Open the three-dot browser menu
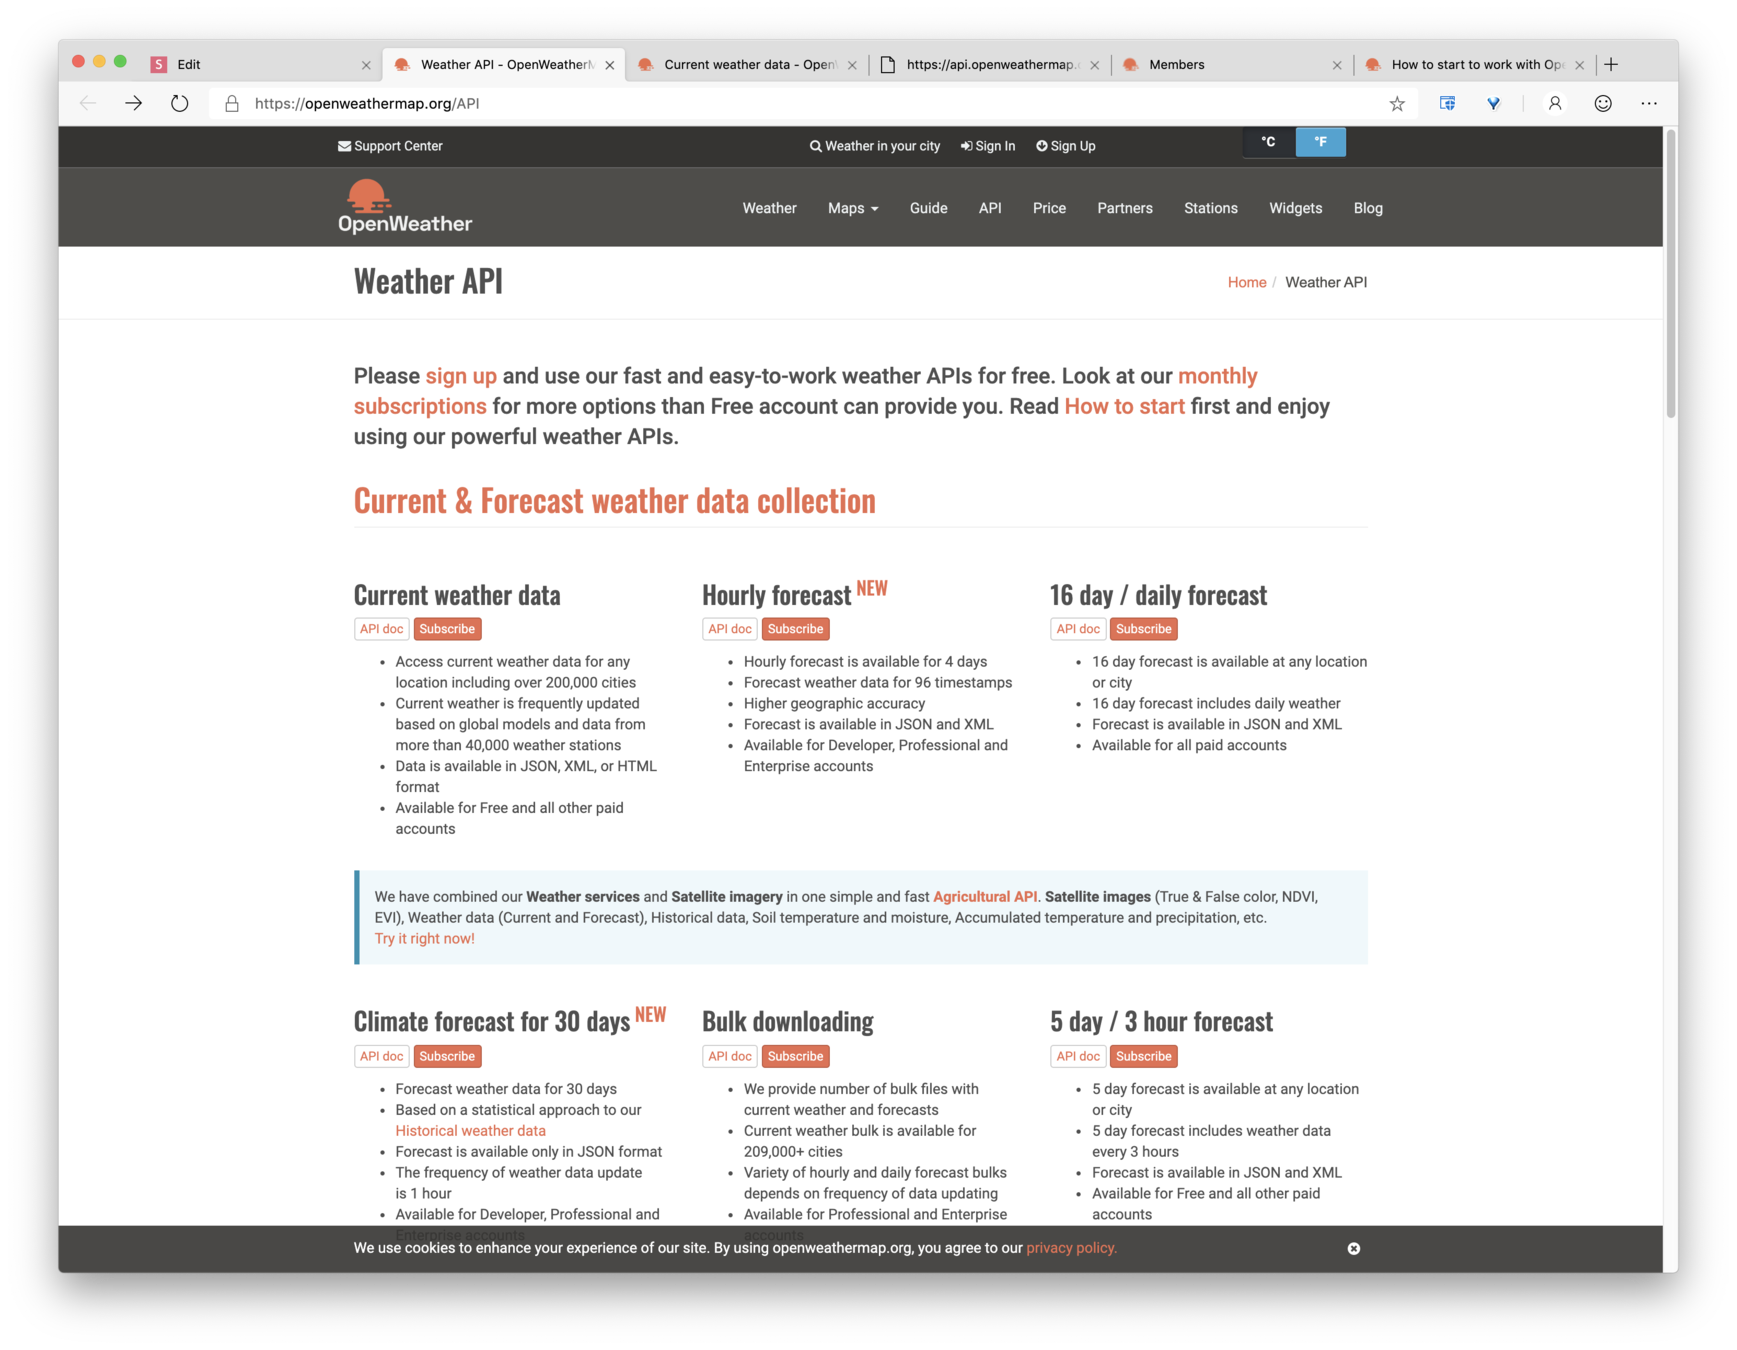Image resolution: width=1737 pixels, height=1350 pixels. coord(1649,103)
